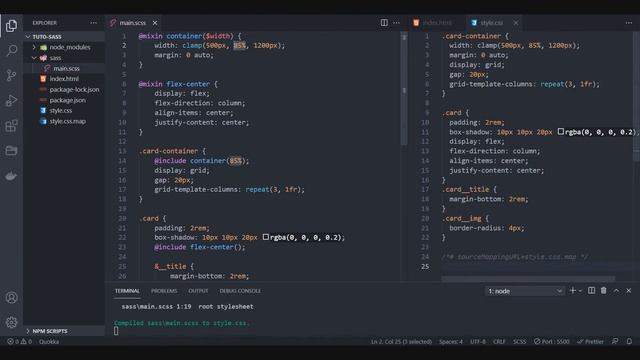
Task: Click rgba color swatch in main.scss line 22
Action: [x=266, y=237]
